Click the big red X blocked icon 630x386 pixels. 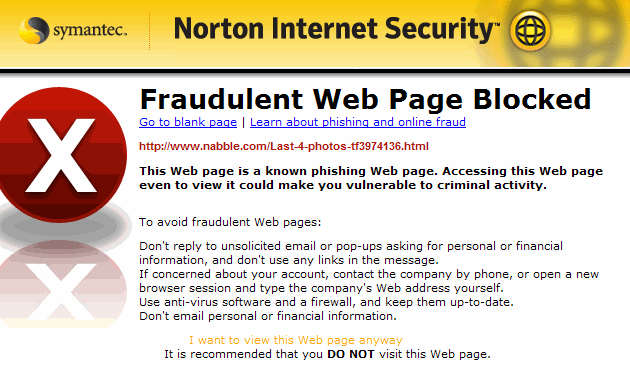click(62, 155)
